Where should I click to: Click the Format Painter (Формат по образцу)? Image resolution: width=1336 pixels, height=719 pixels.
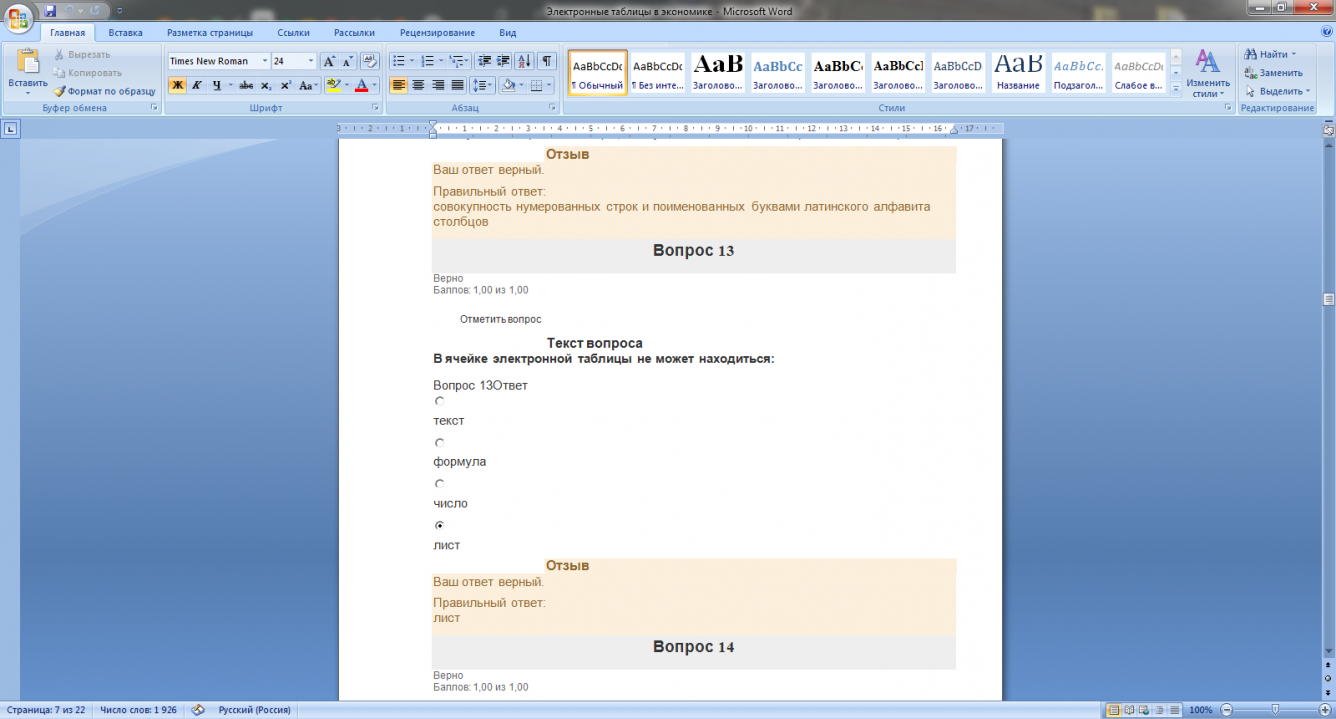pos(105,91)
